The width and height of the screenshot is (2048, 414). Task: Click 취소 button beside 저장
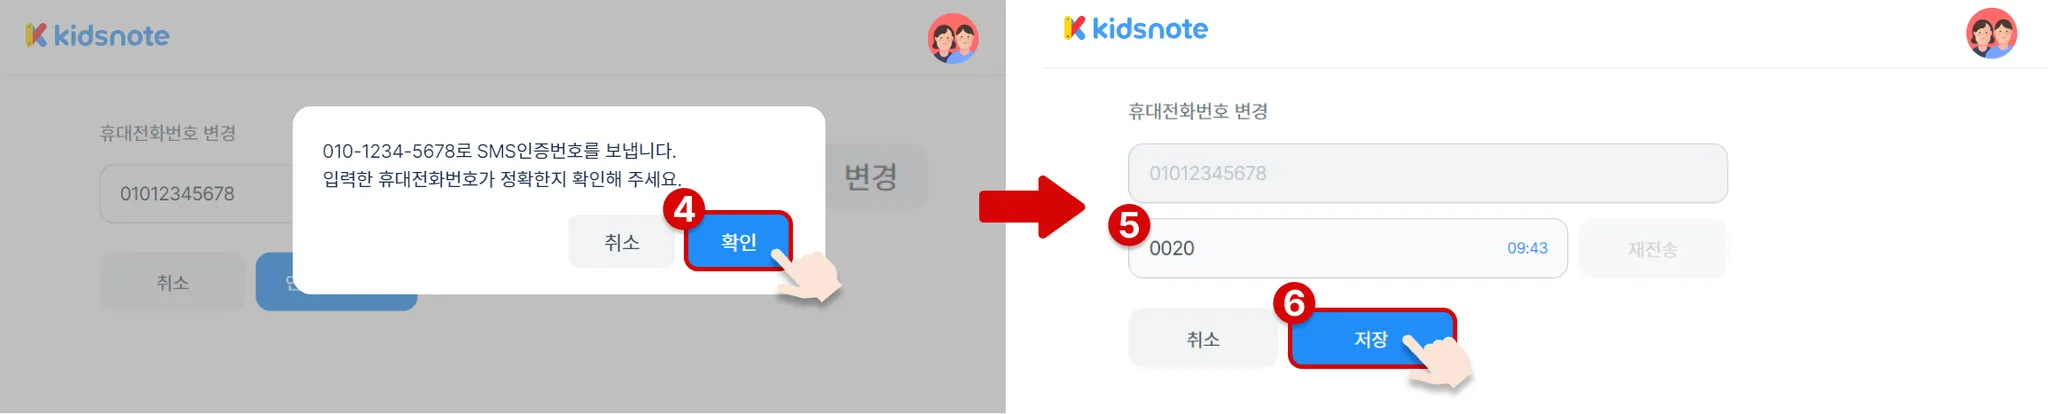point(1203,339)
